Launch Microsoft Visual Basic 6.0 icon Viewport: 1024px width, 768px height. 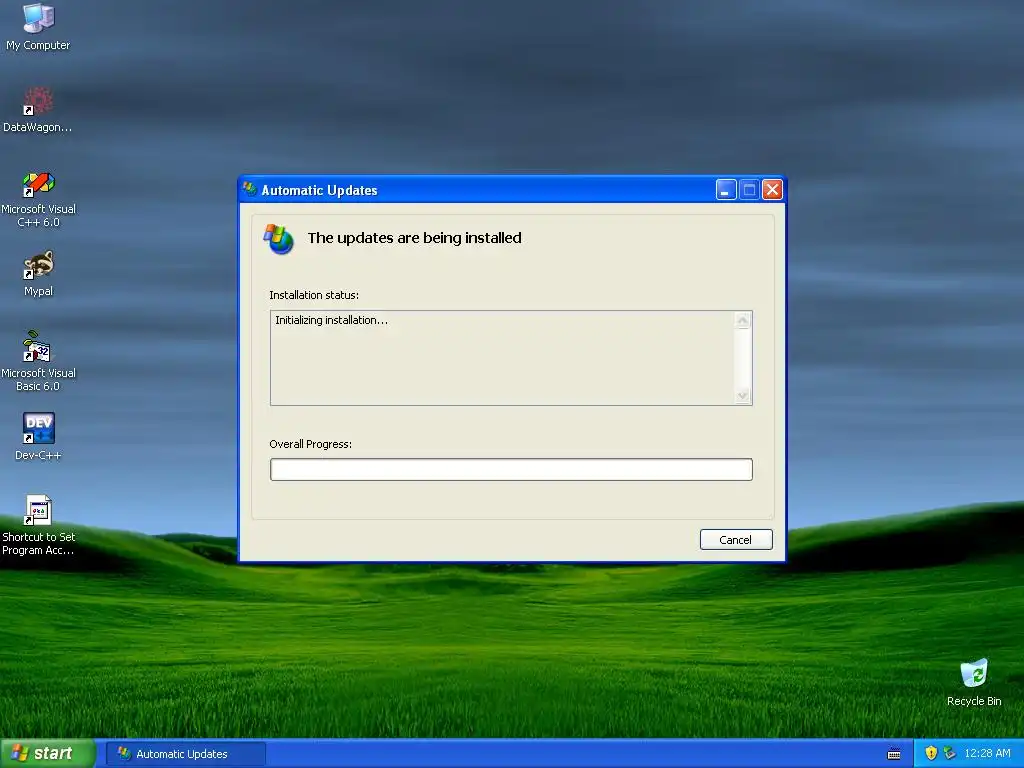pyautogui.click(x=38, y=347)
